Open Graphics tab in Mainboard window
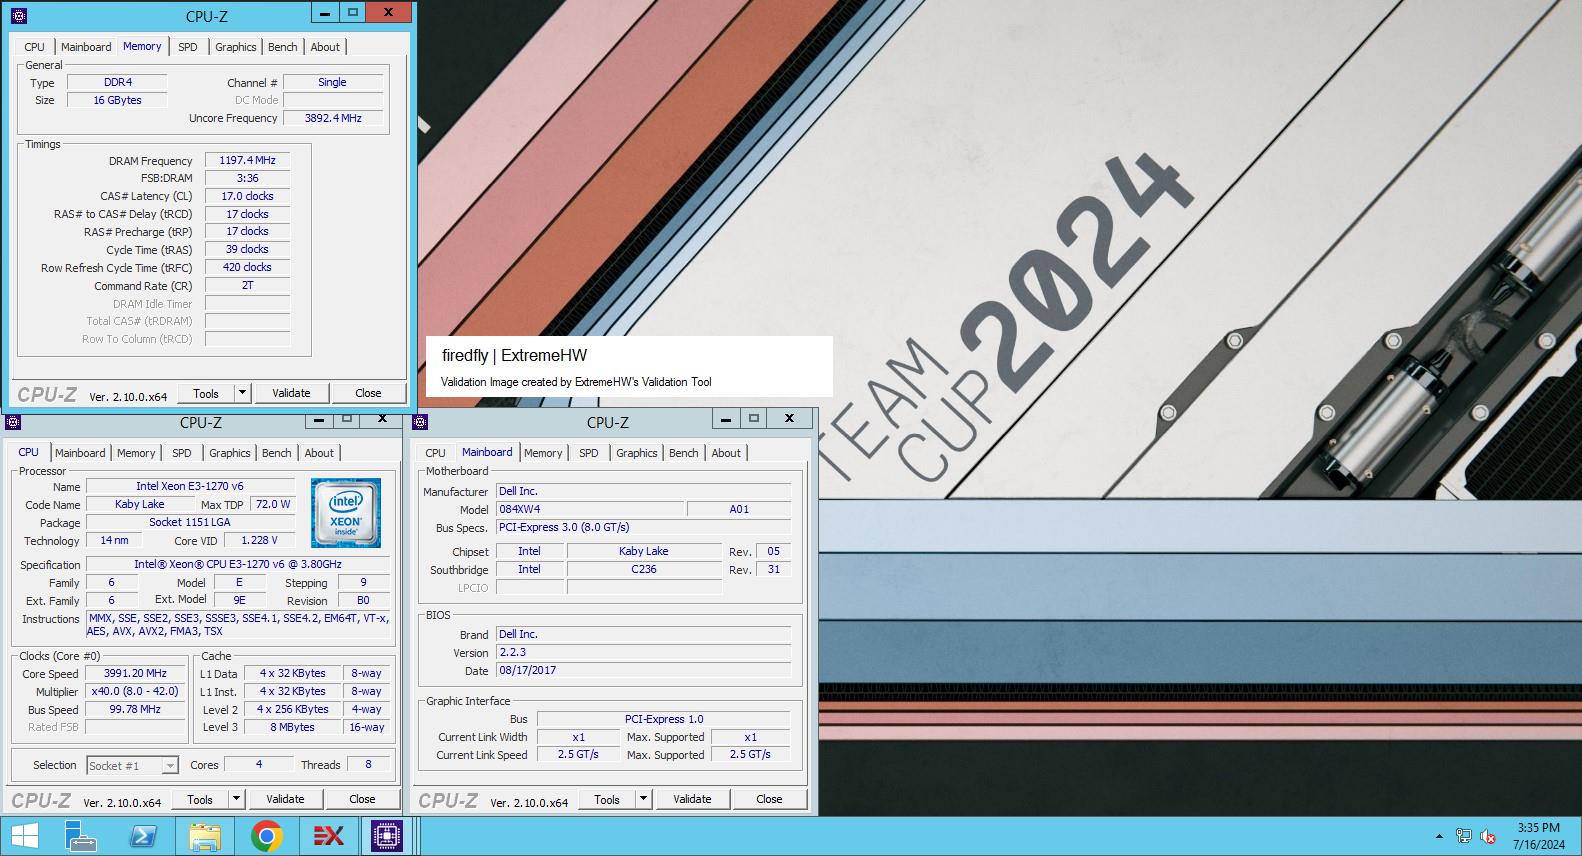The height and width of the screenshot is (856, 1582). coord(637,453)
